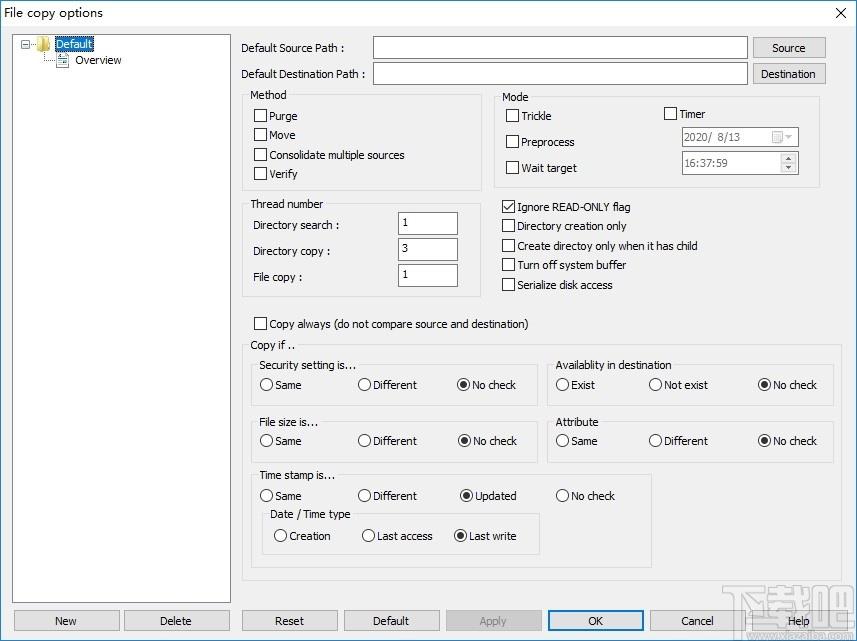Check Copy always option

pyautogui.click(x=260, y=324)
